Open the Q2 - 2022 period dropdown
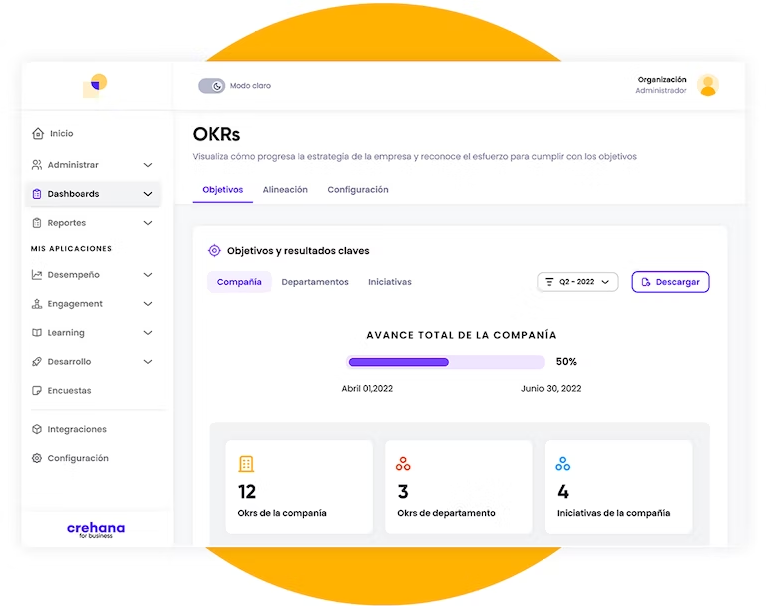Image resolution: width=766 pixels, height=606 pixels. click(x=577, y=282)
